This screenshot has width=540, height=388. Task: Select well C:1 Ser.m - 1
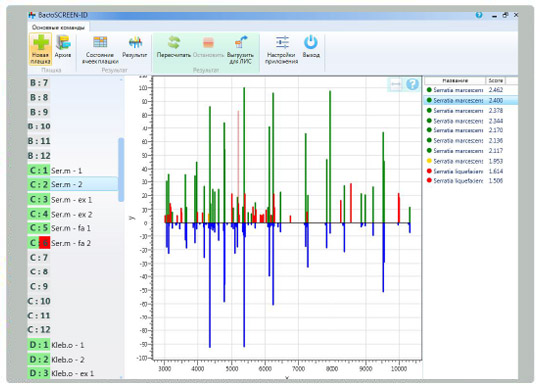click(73, 170)
